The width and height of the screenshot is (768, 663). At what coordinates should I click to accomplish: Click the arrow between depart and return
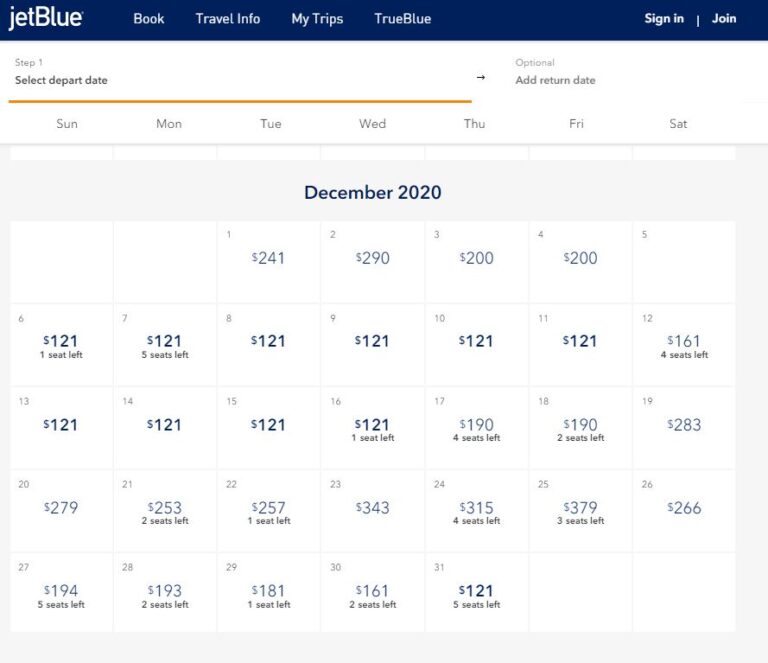click(480, 77)
